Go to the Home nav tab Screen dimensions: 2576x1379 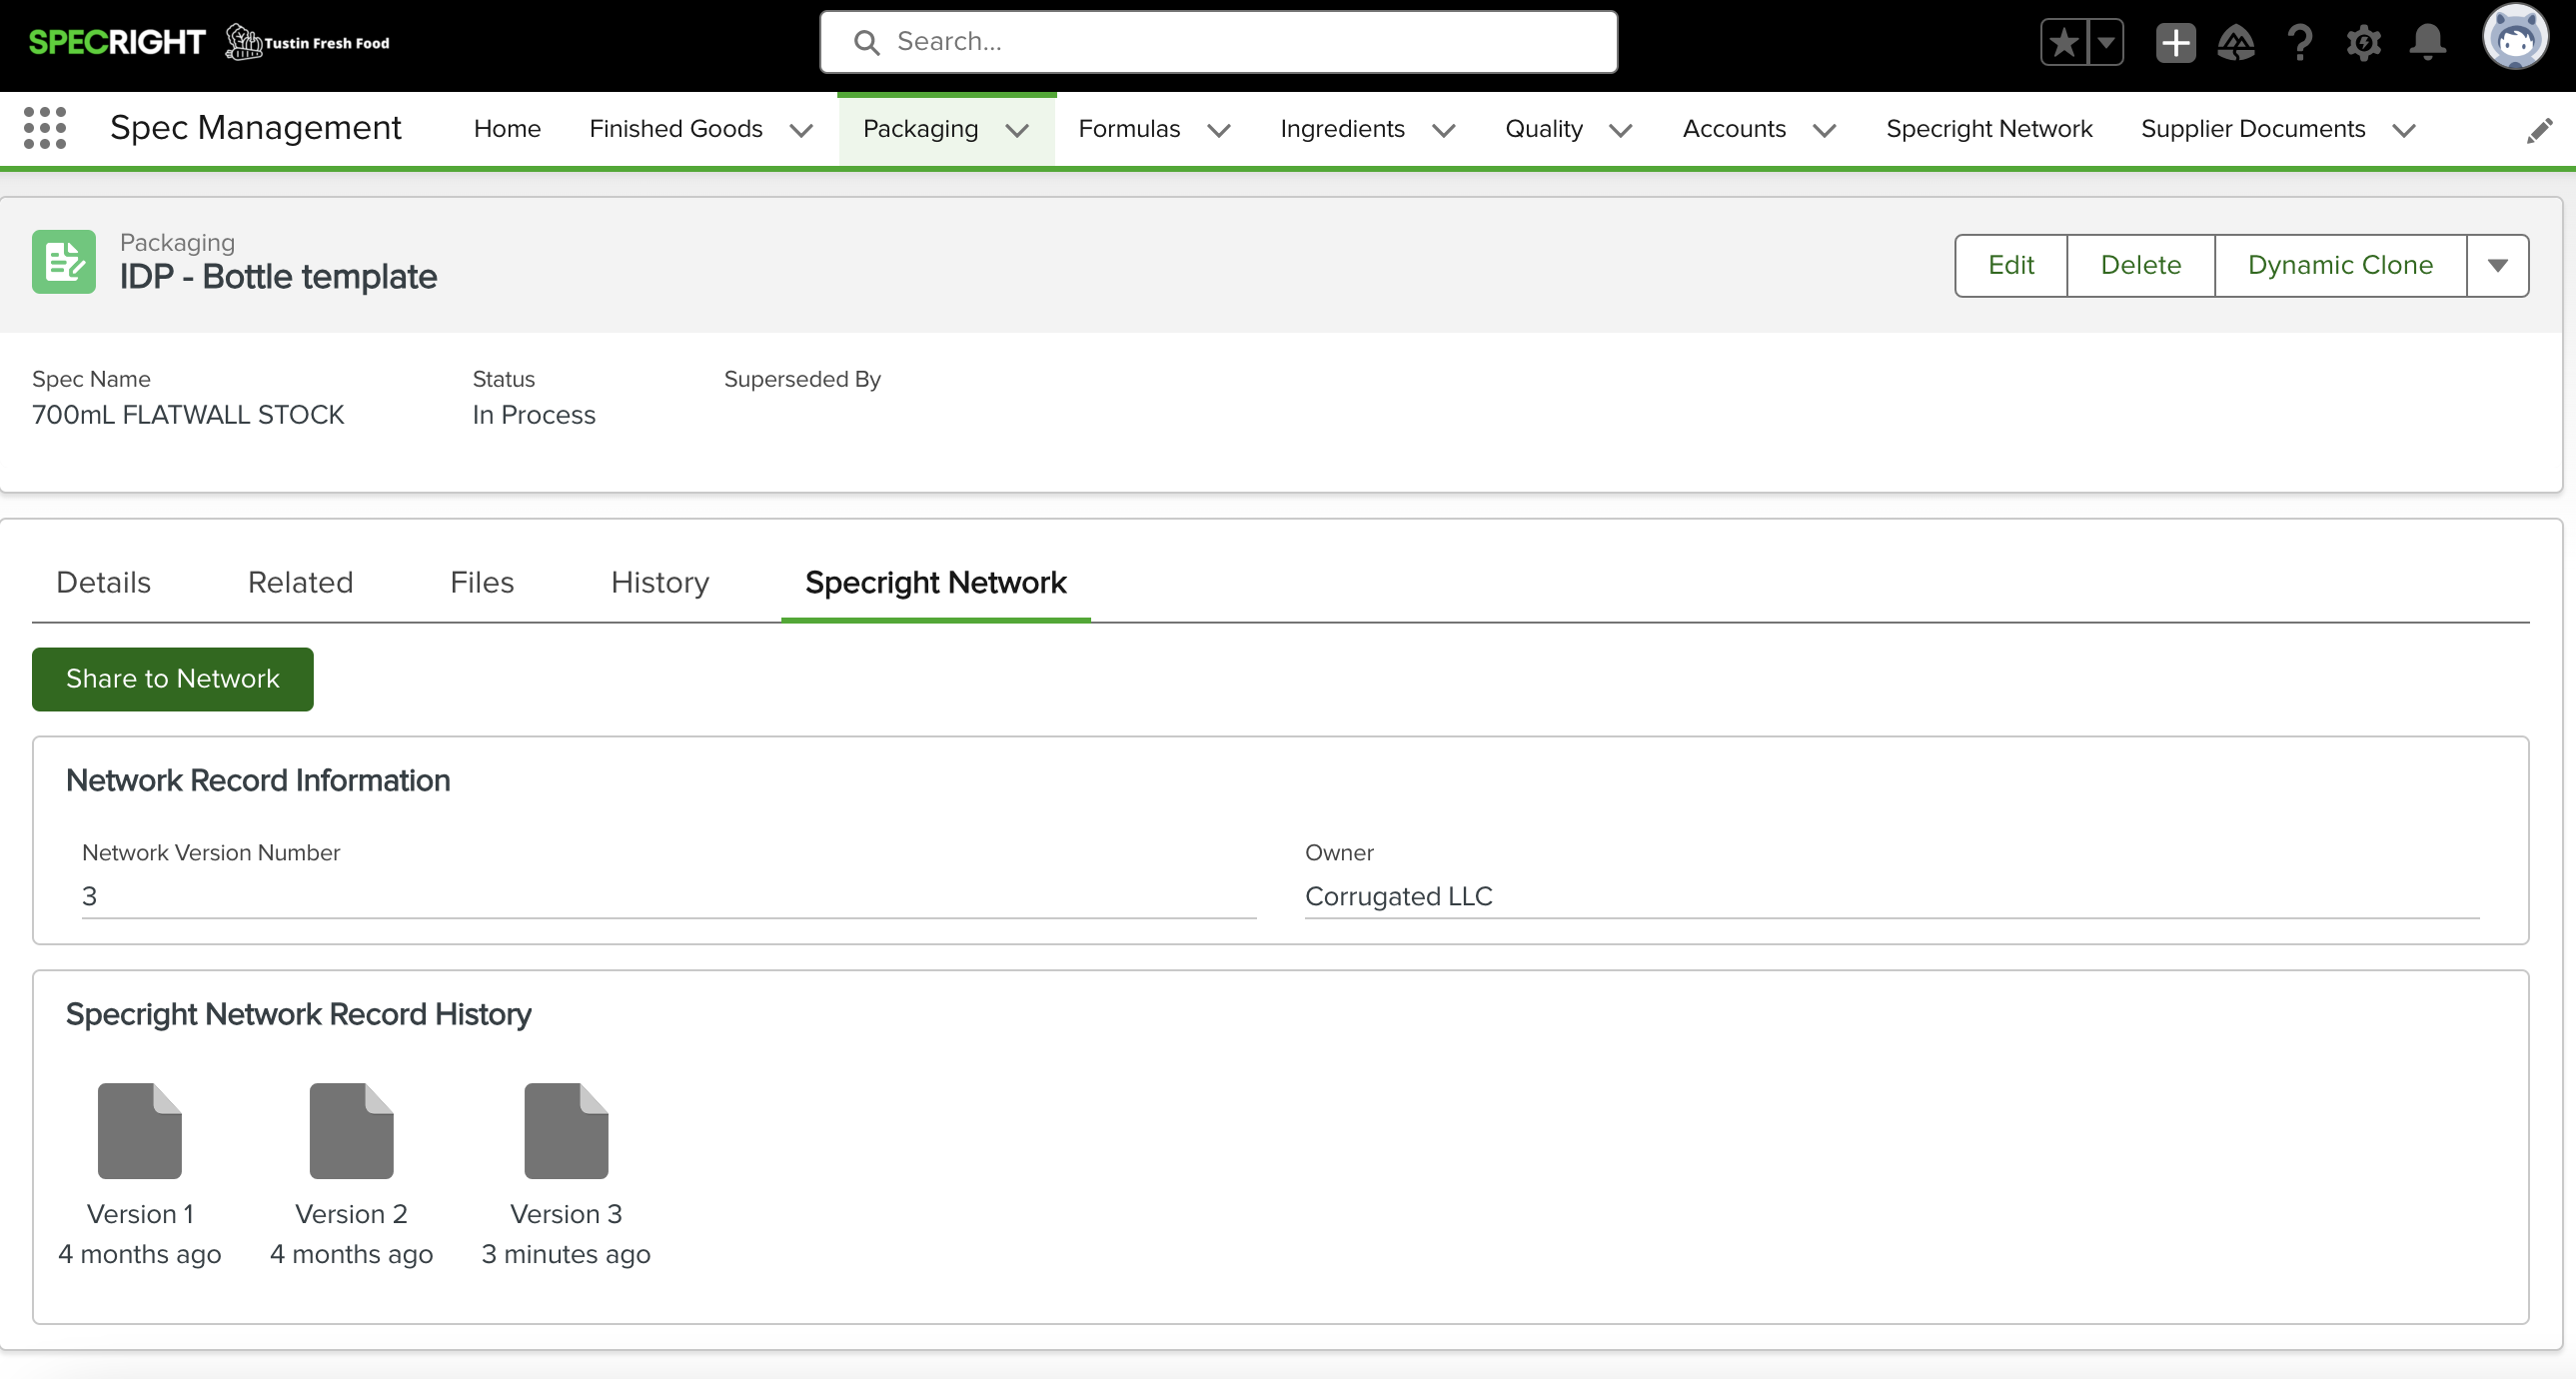point(507,129)
